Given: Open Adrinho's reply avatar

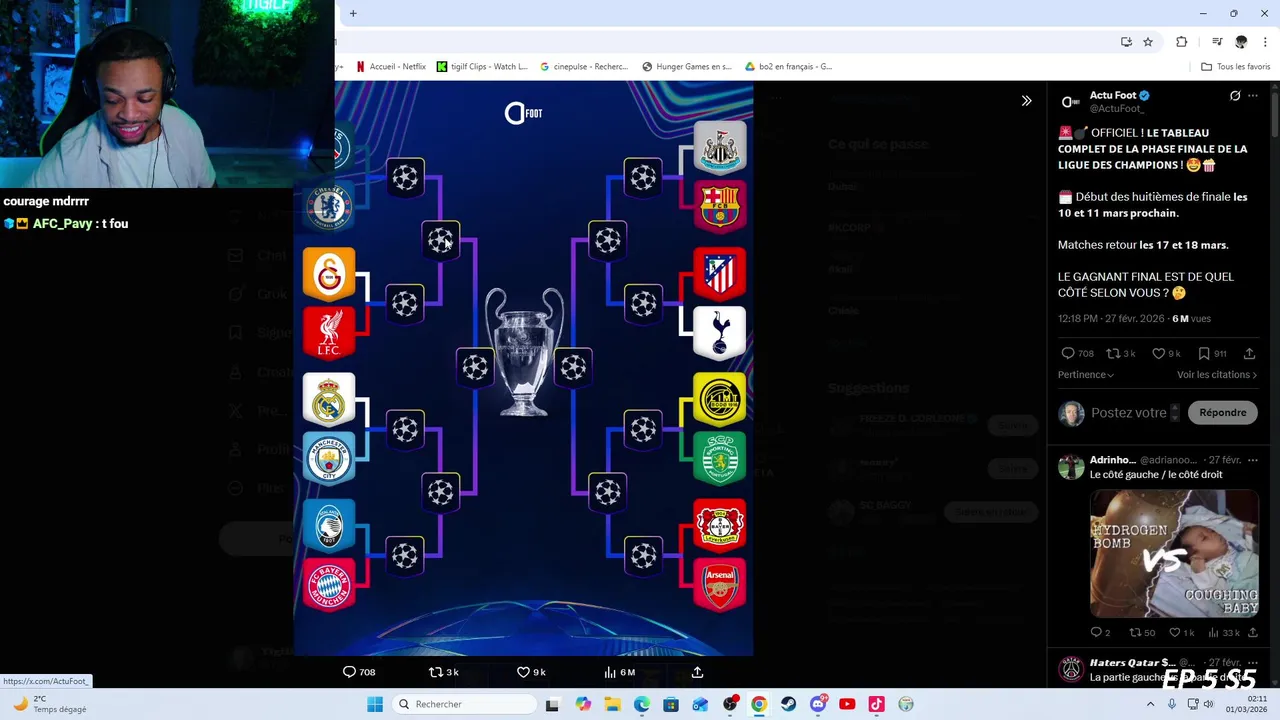Looking at the screenshot, I should click(x=1071, y=466).
